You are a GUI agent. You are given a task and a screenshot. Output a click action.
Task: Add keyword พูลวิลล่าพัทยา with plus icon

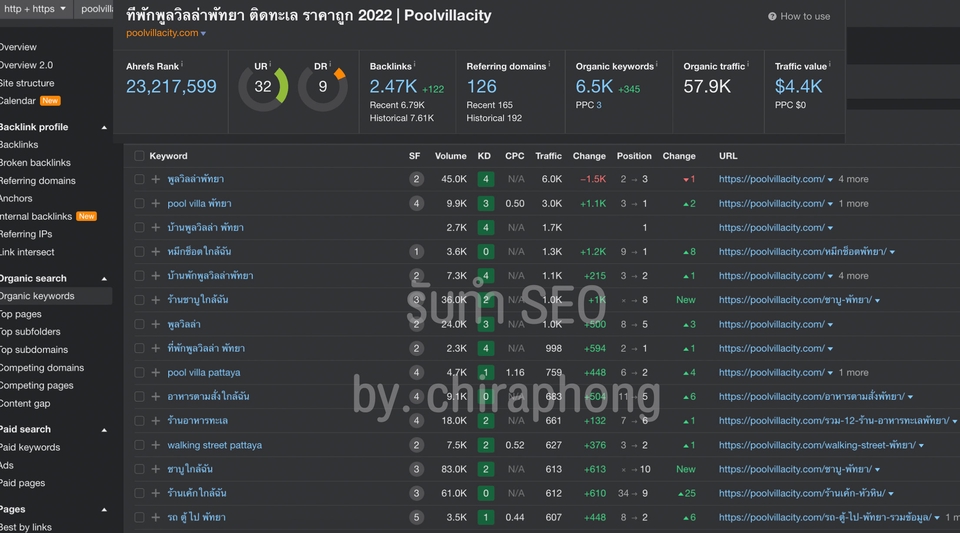156,179
